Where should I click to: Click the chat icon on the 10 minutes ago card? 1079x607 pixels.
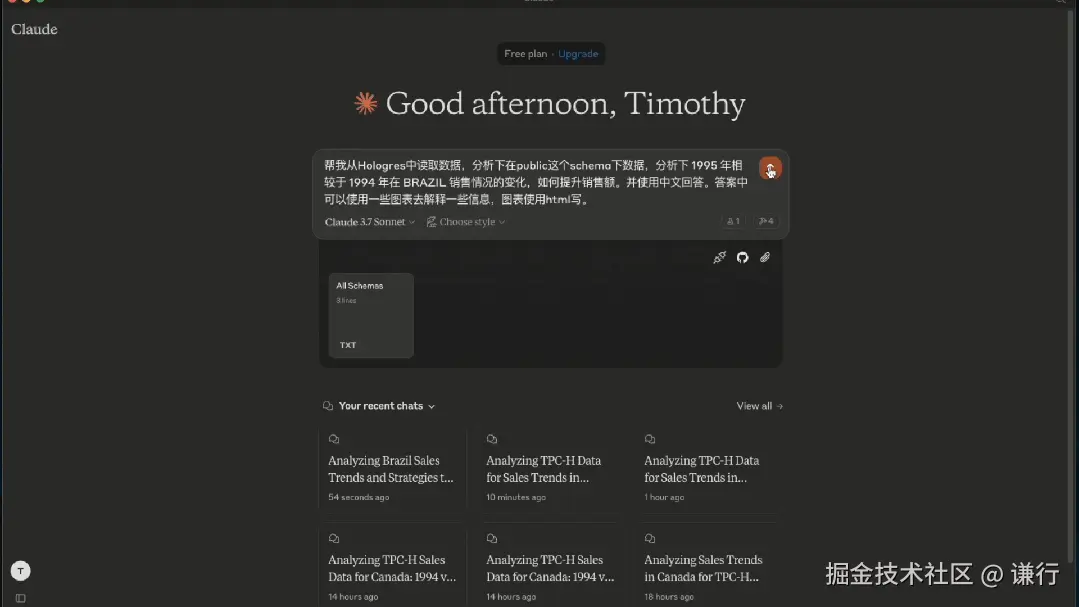[x=491, y=439]
